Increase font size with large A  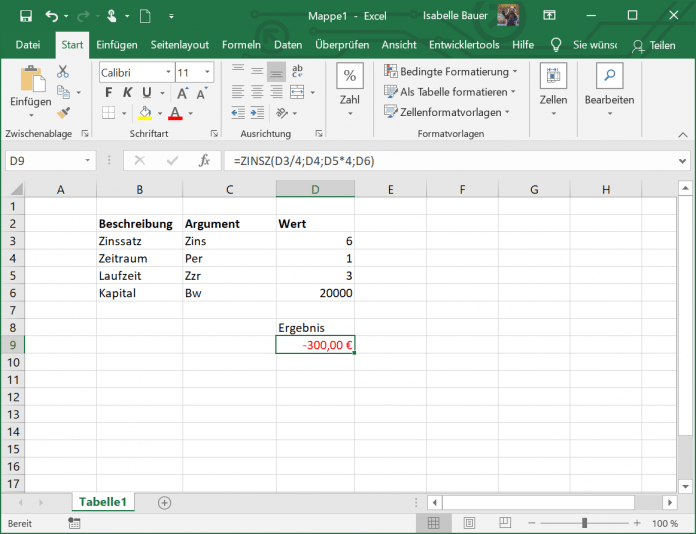(x=182, y=93)
